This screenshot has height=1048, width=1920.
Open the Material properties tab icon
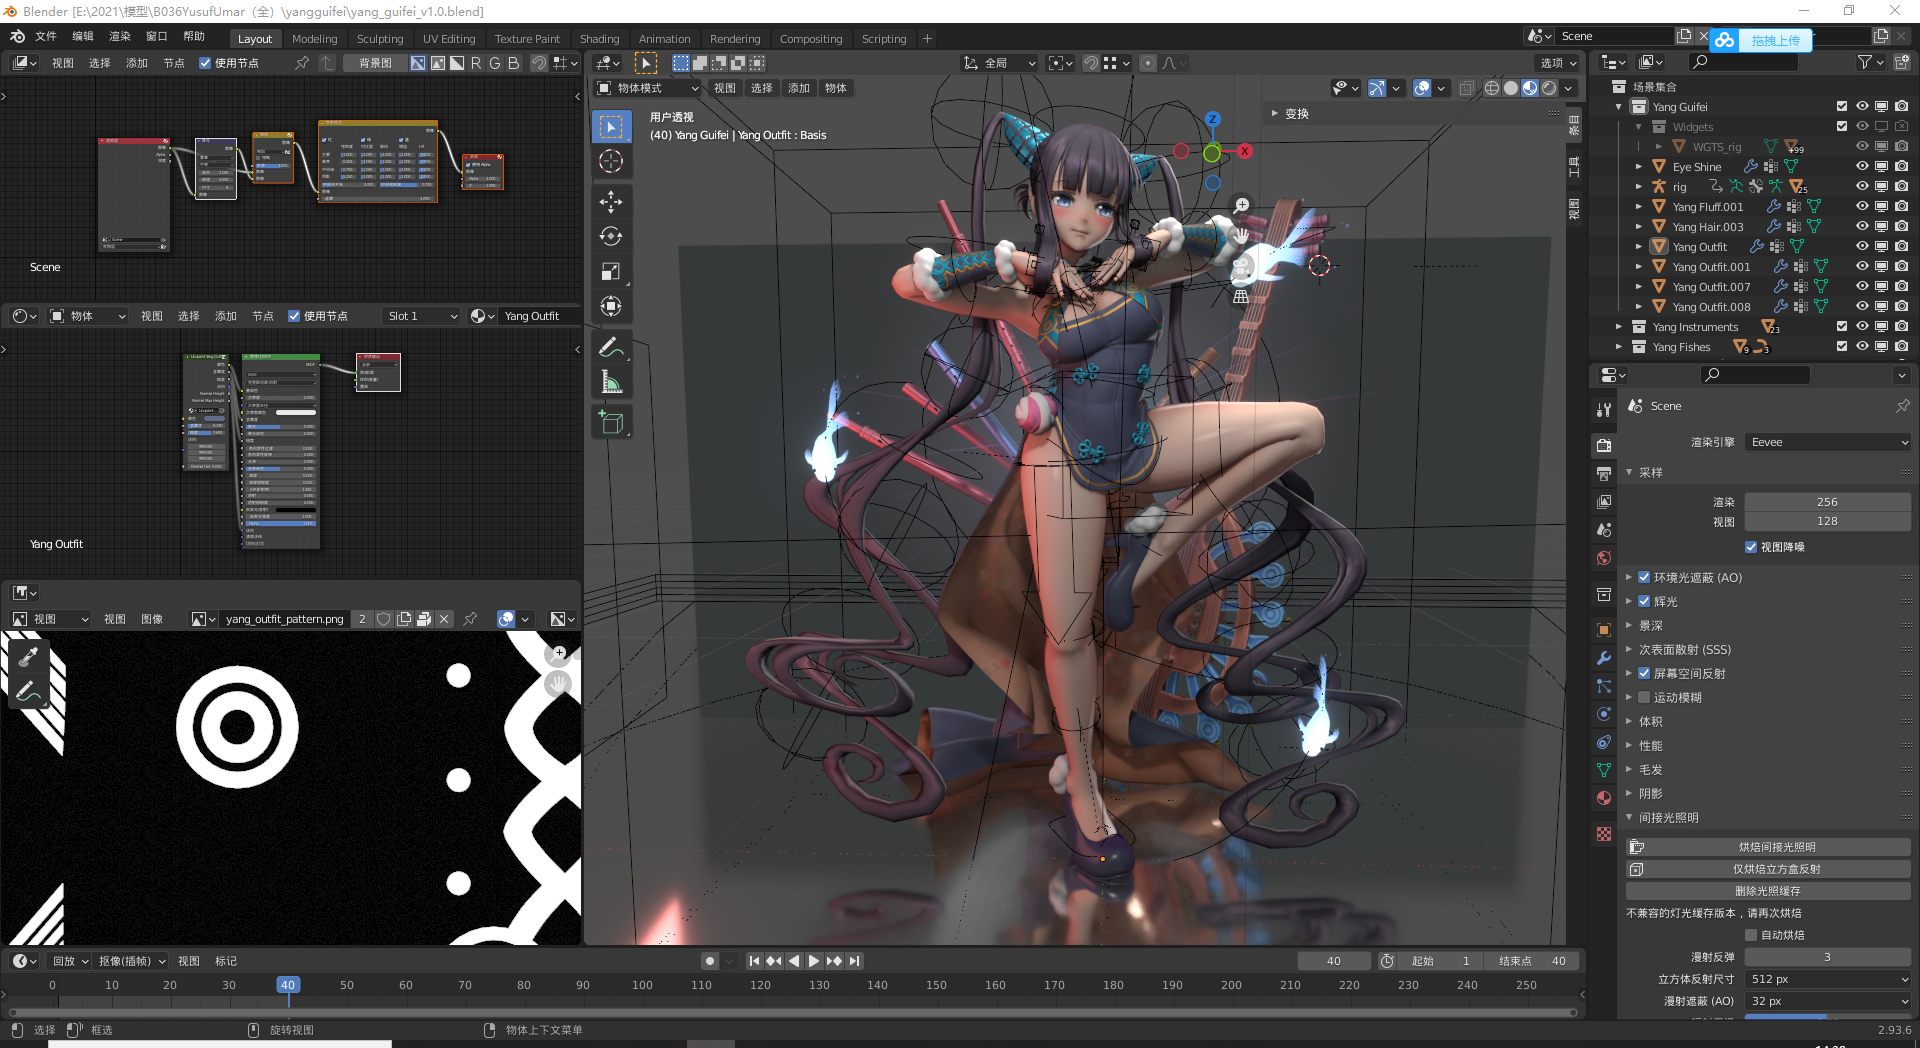point(1604,798)
